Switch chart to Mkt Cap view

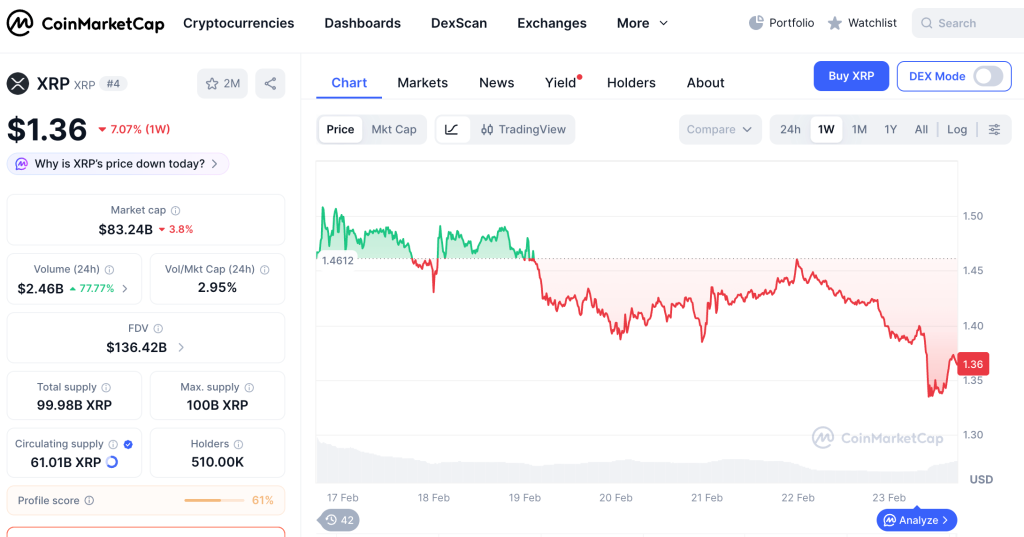click(x=394, y=129)
